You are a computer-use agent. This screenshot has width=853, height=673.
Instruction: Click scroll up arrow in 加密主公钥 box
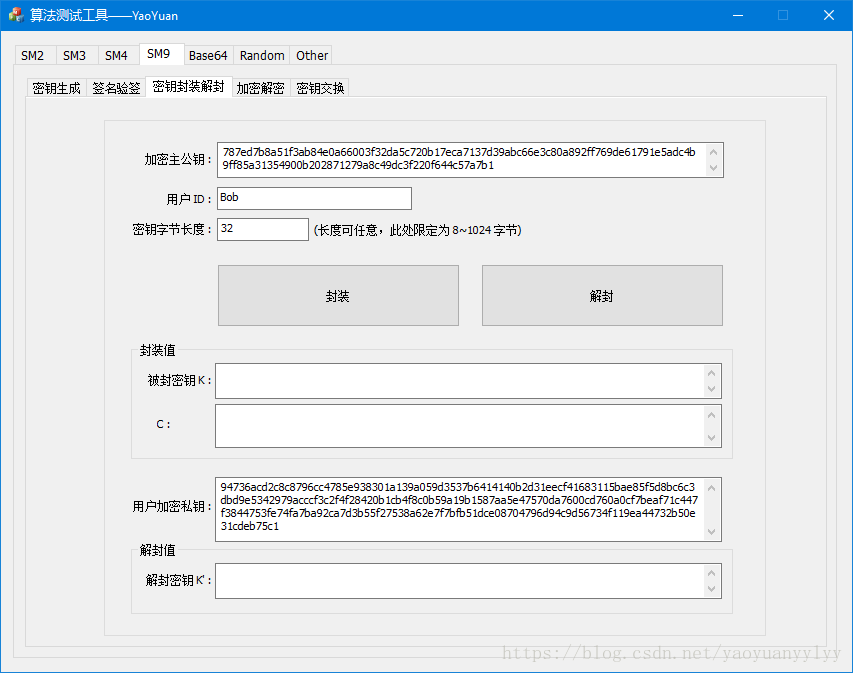tap(714, 152)
